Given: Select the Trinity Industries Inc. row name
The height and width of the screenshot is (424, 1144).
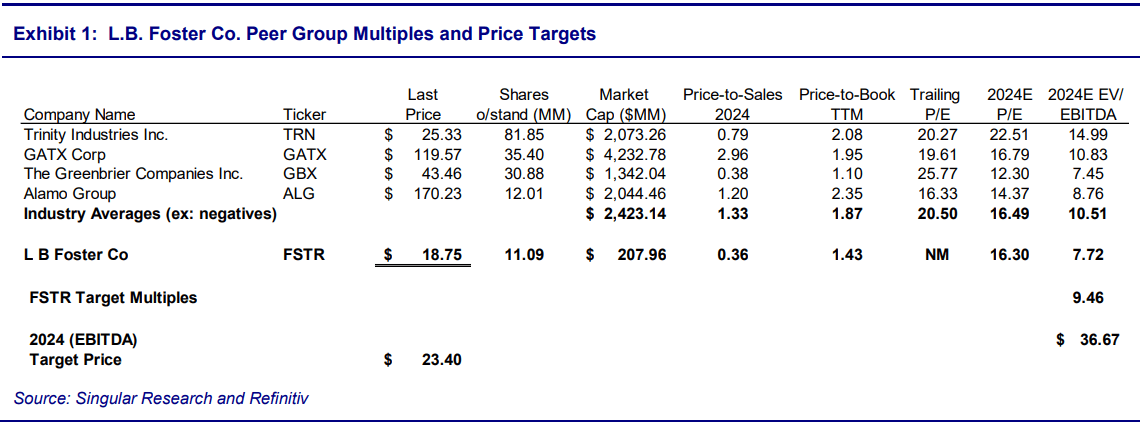Looking at the screenshot, I should [x=96, y=134].
